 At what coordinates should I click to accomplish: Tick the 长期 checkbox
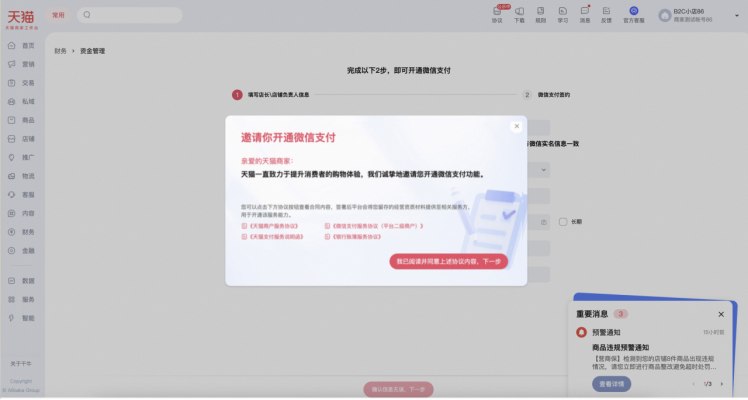563,222
